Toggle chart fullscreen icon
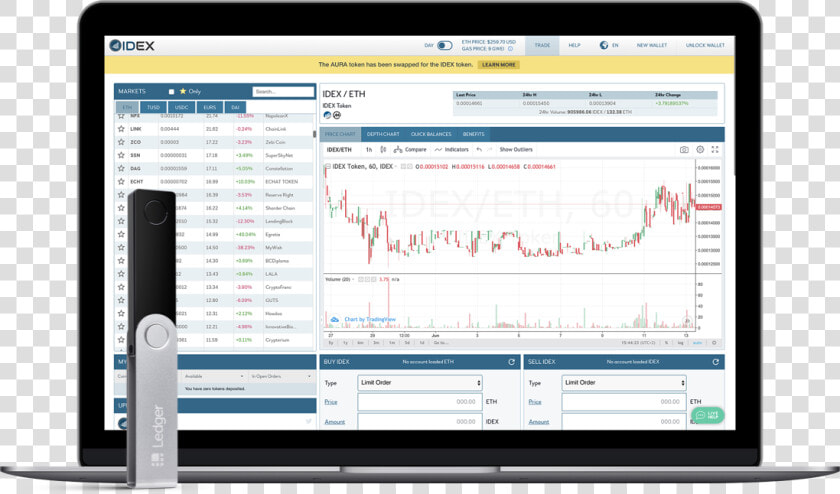 715,149
